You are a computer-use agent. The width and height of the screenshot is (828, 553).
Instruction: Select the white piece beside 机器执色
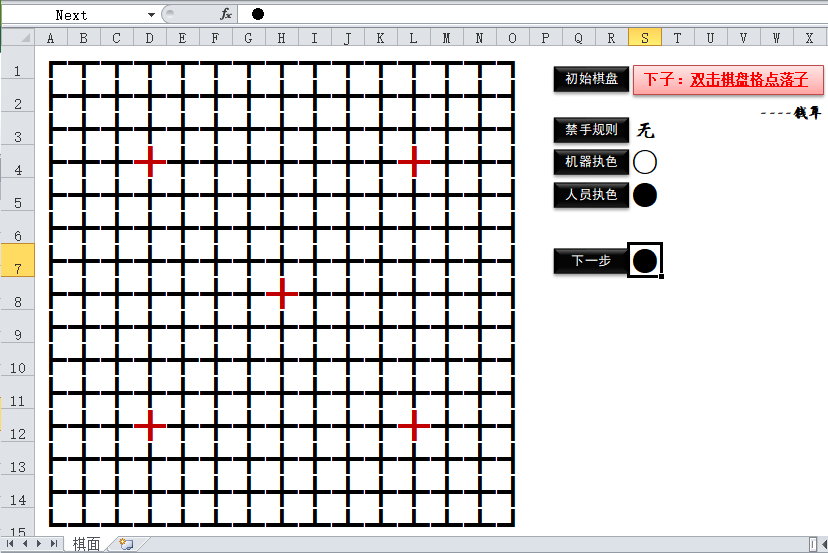645,162
